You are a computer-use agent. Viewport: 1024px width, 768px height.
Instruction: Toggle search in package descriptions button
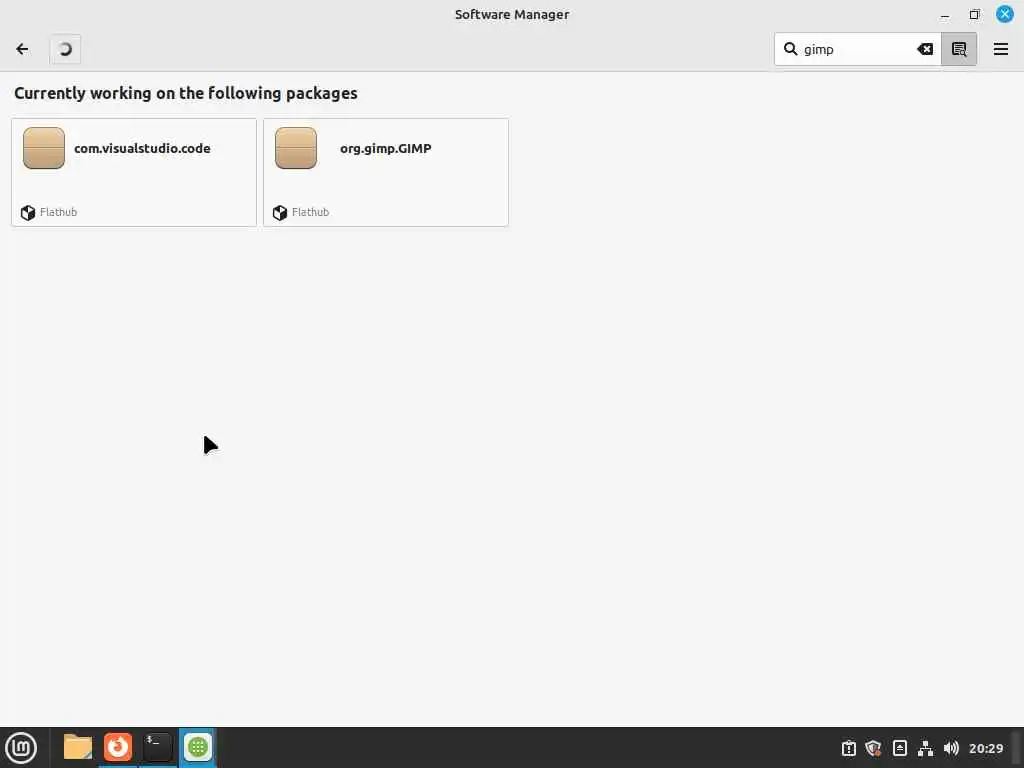pos(959,49)
